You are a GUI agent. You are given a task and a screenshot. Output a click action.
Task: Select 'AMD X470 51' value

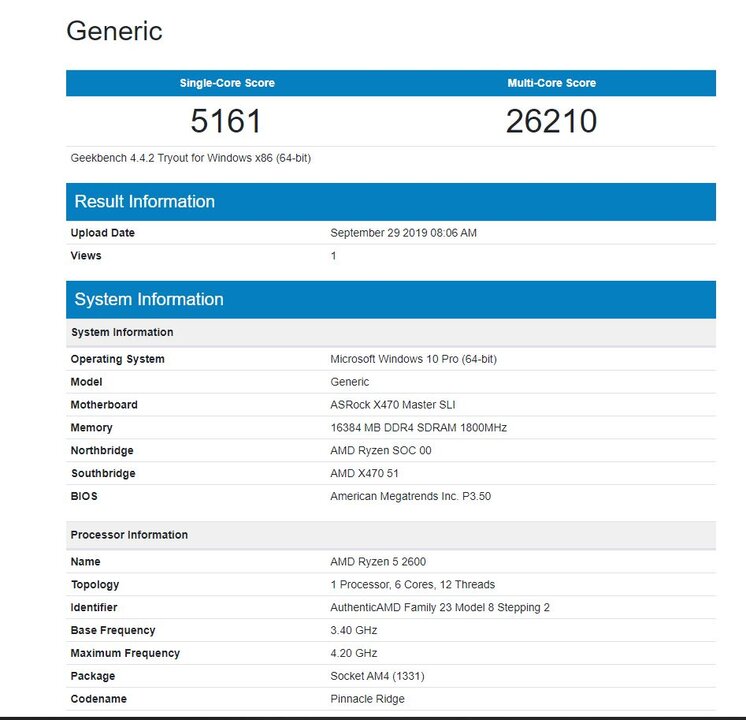[x=364, y=473]
